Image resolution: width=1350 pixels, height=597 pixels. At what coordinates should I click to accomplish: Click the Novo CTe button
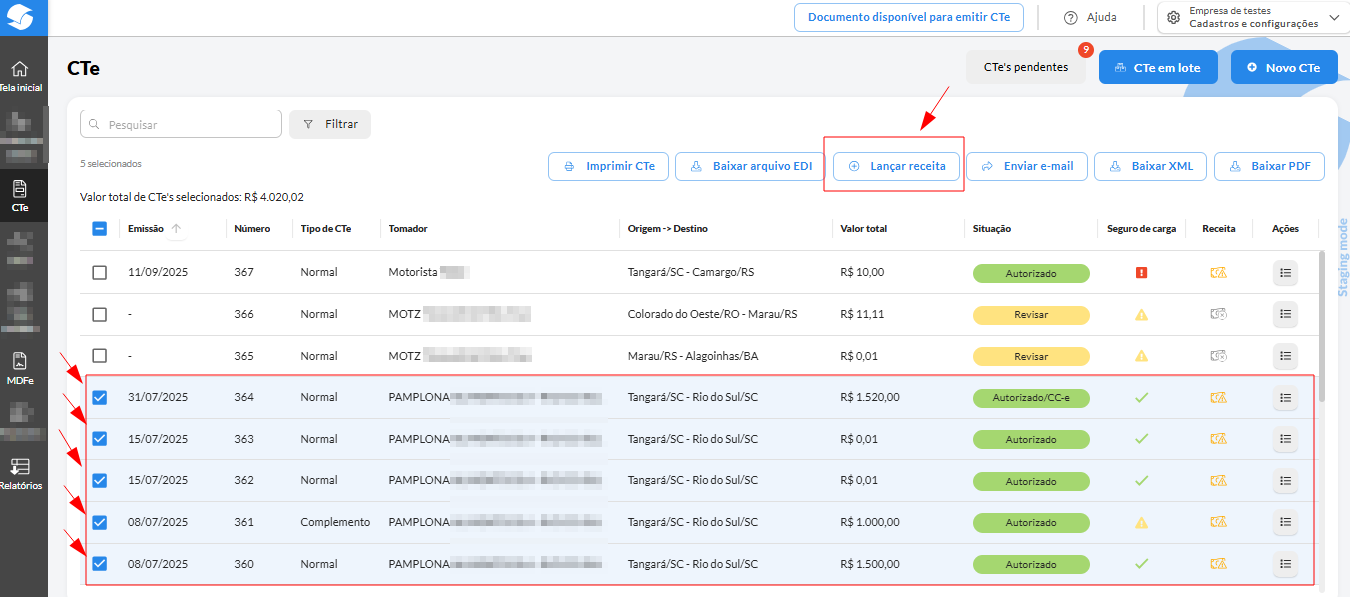[1284, 68]
